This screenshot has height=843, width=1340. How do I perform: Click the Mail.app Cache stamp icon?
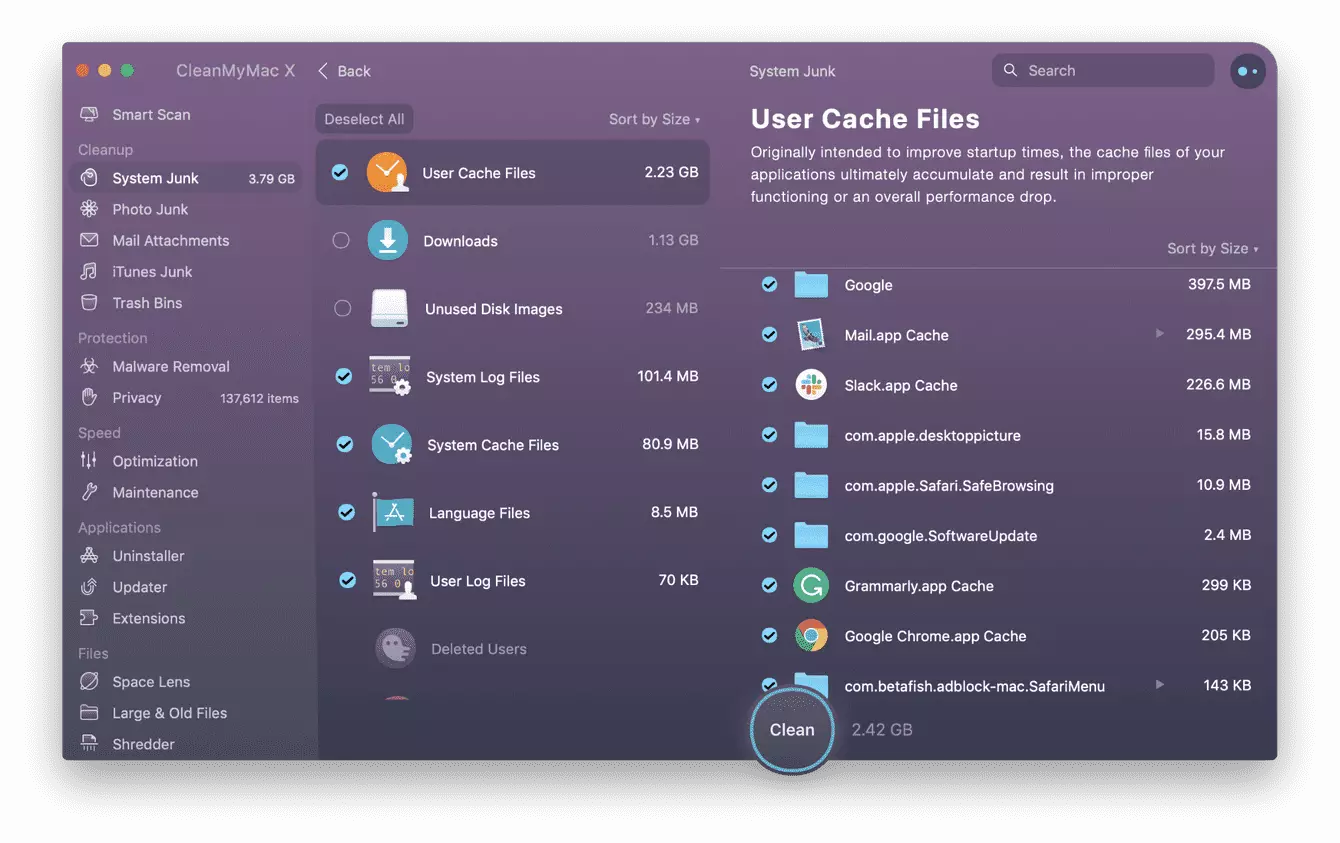[x=811, y=335]
